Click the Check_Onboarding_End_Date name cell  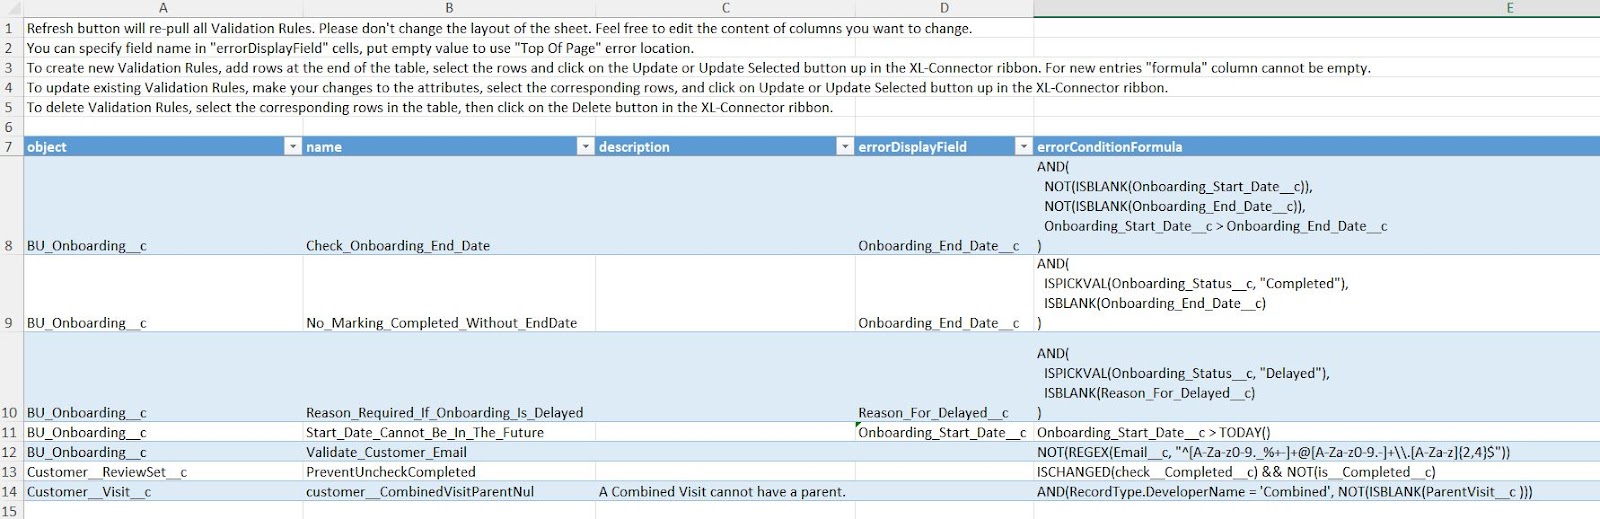click(449, 206)
